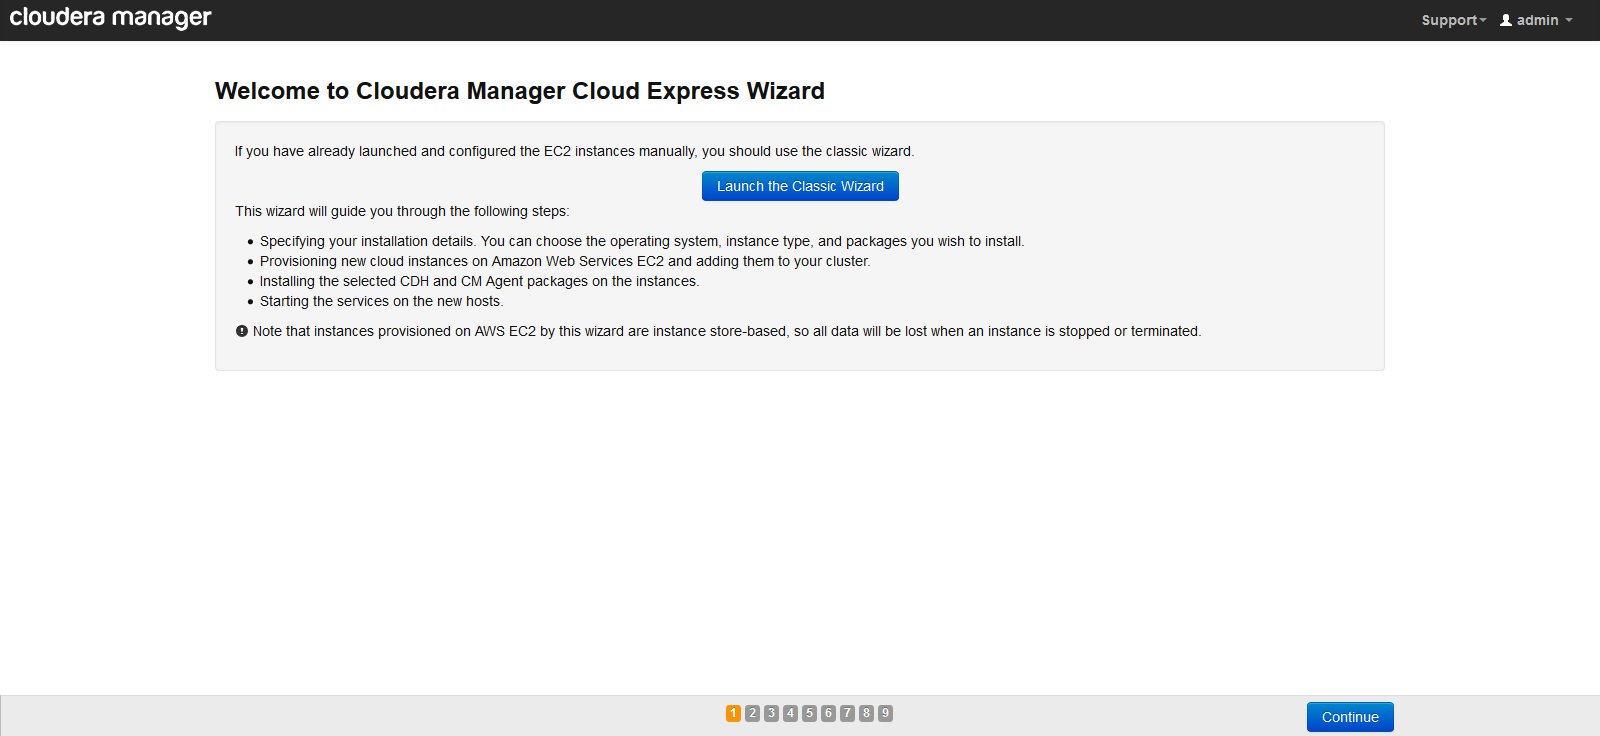Screen dimensions: 1600x736
Task: Click the Continue button
Action: coord(1350,717)
